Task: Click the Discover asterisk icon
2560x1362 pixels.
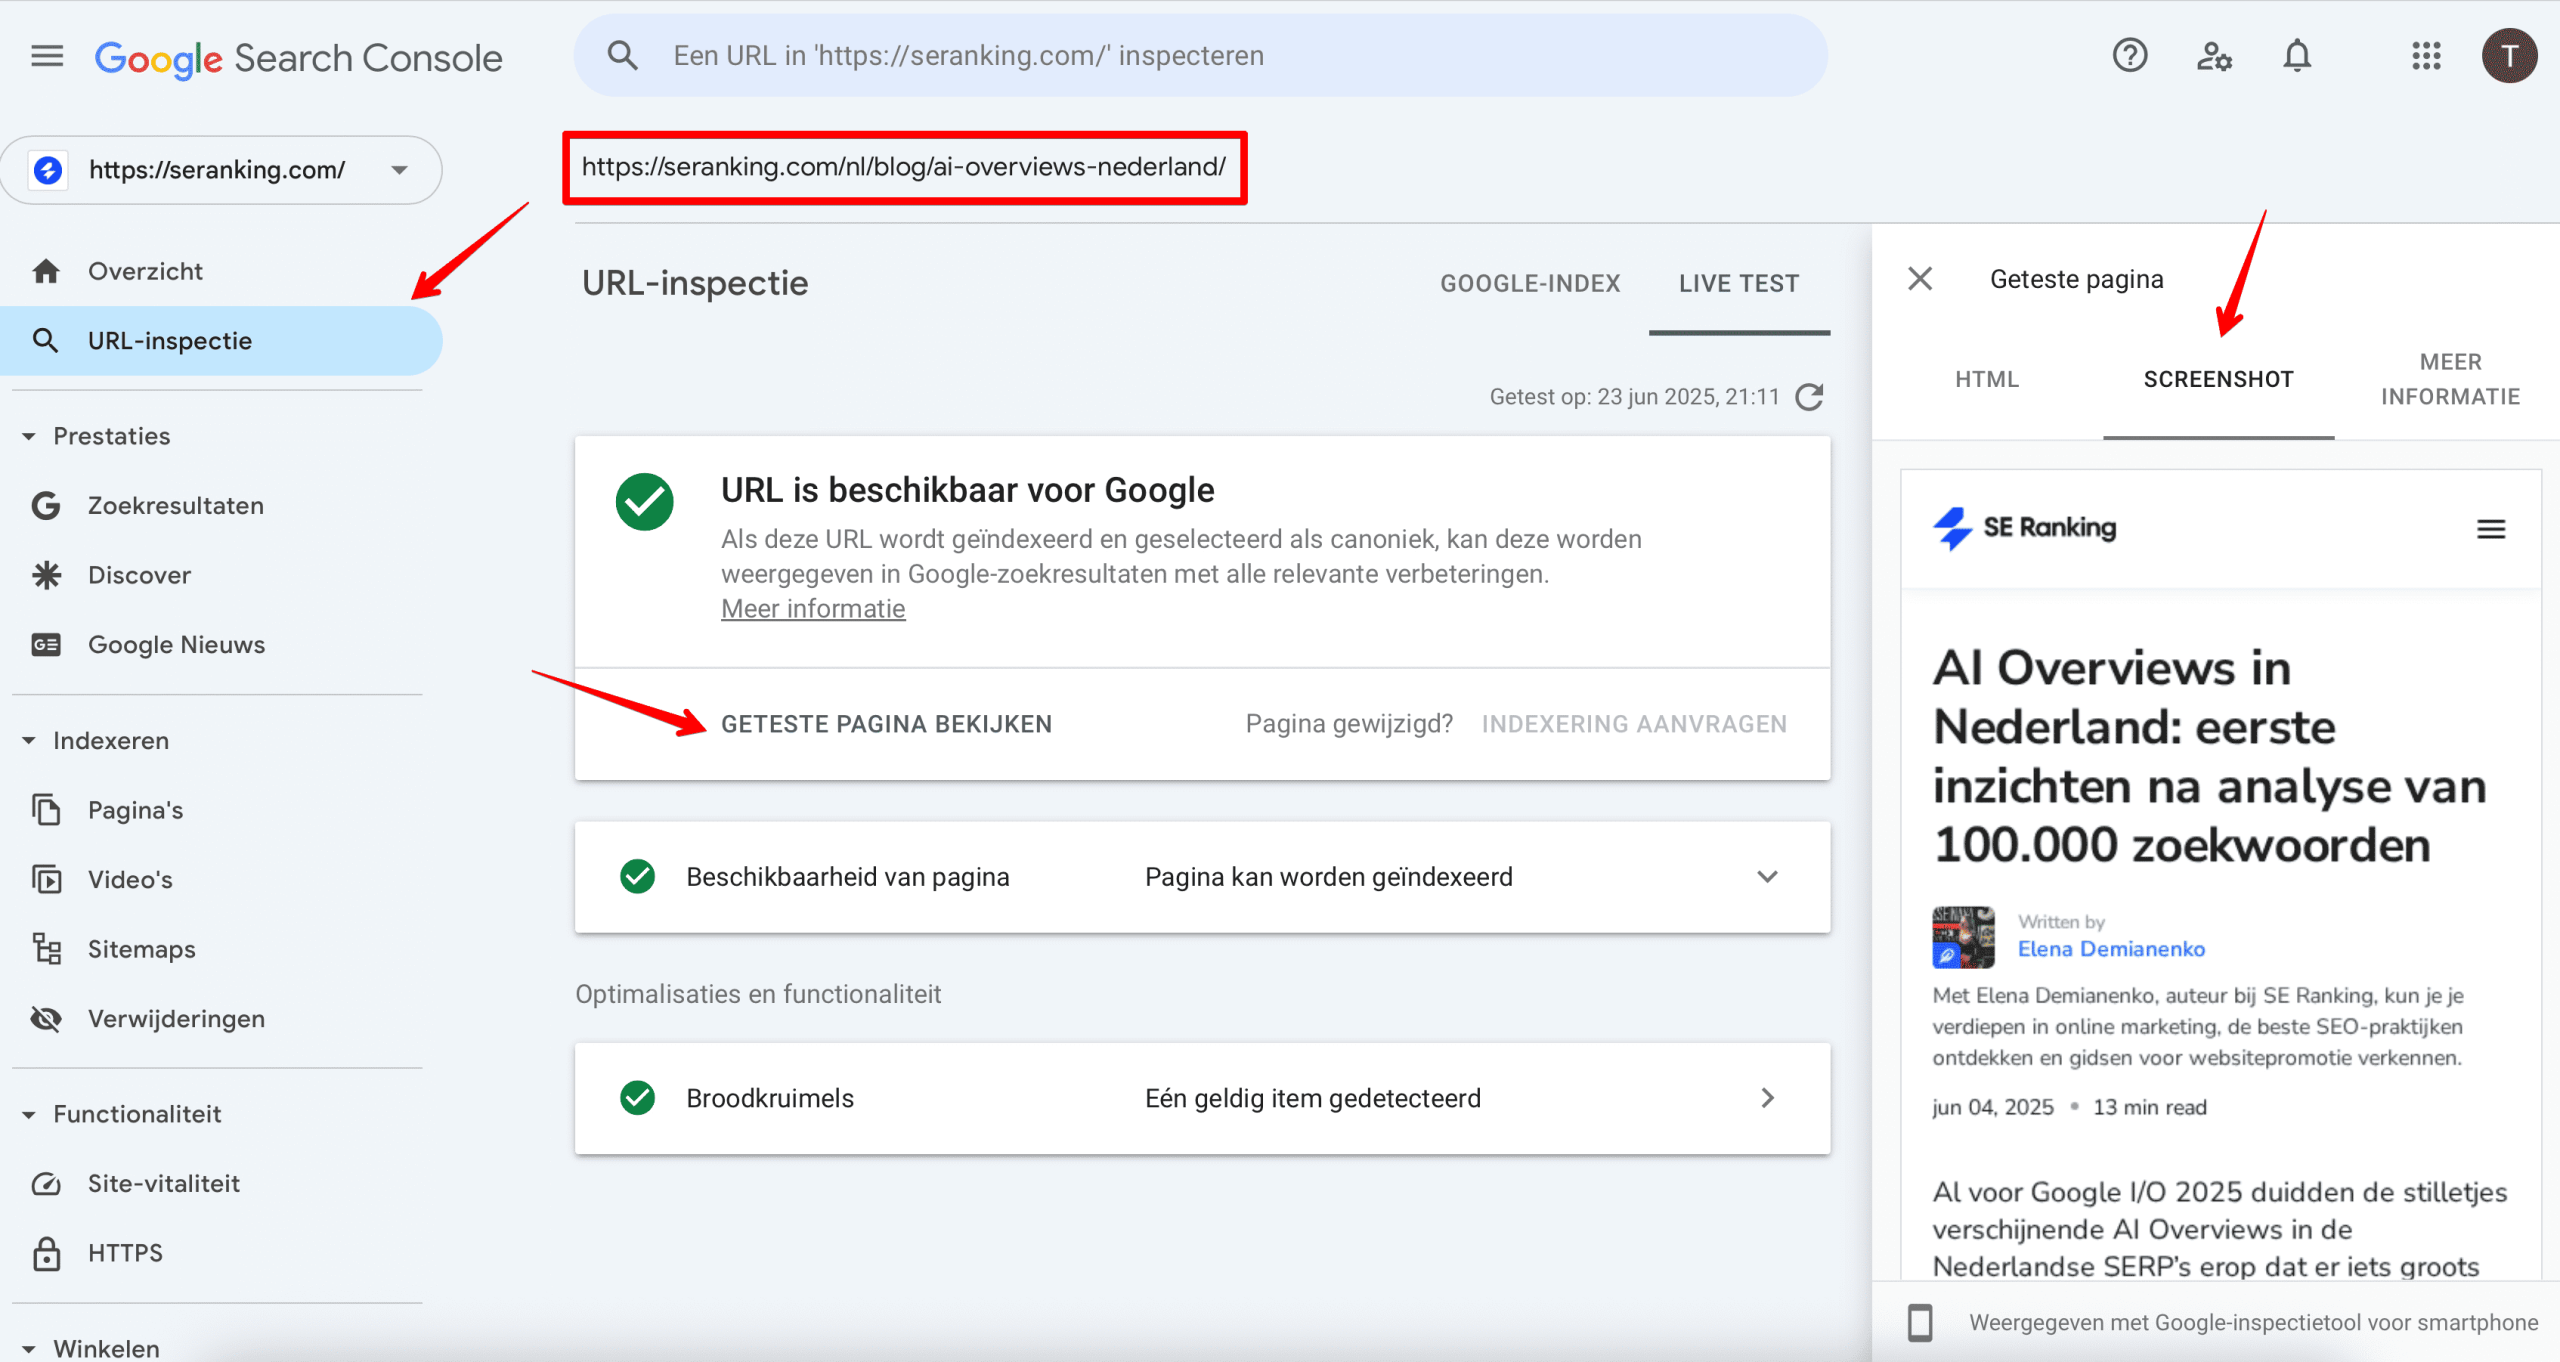Action: pyautogui.click(x=46, y=575)
